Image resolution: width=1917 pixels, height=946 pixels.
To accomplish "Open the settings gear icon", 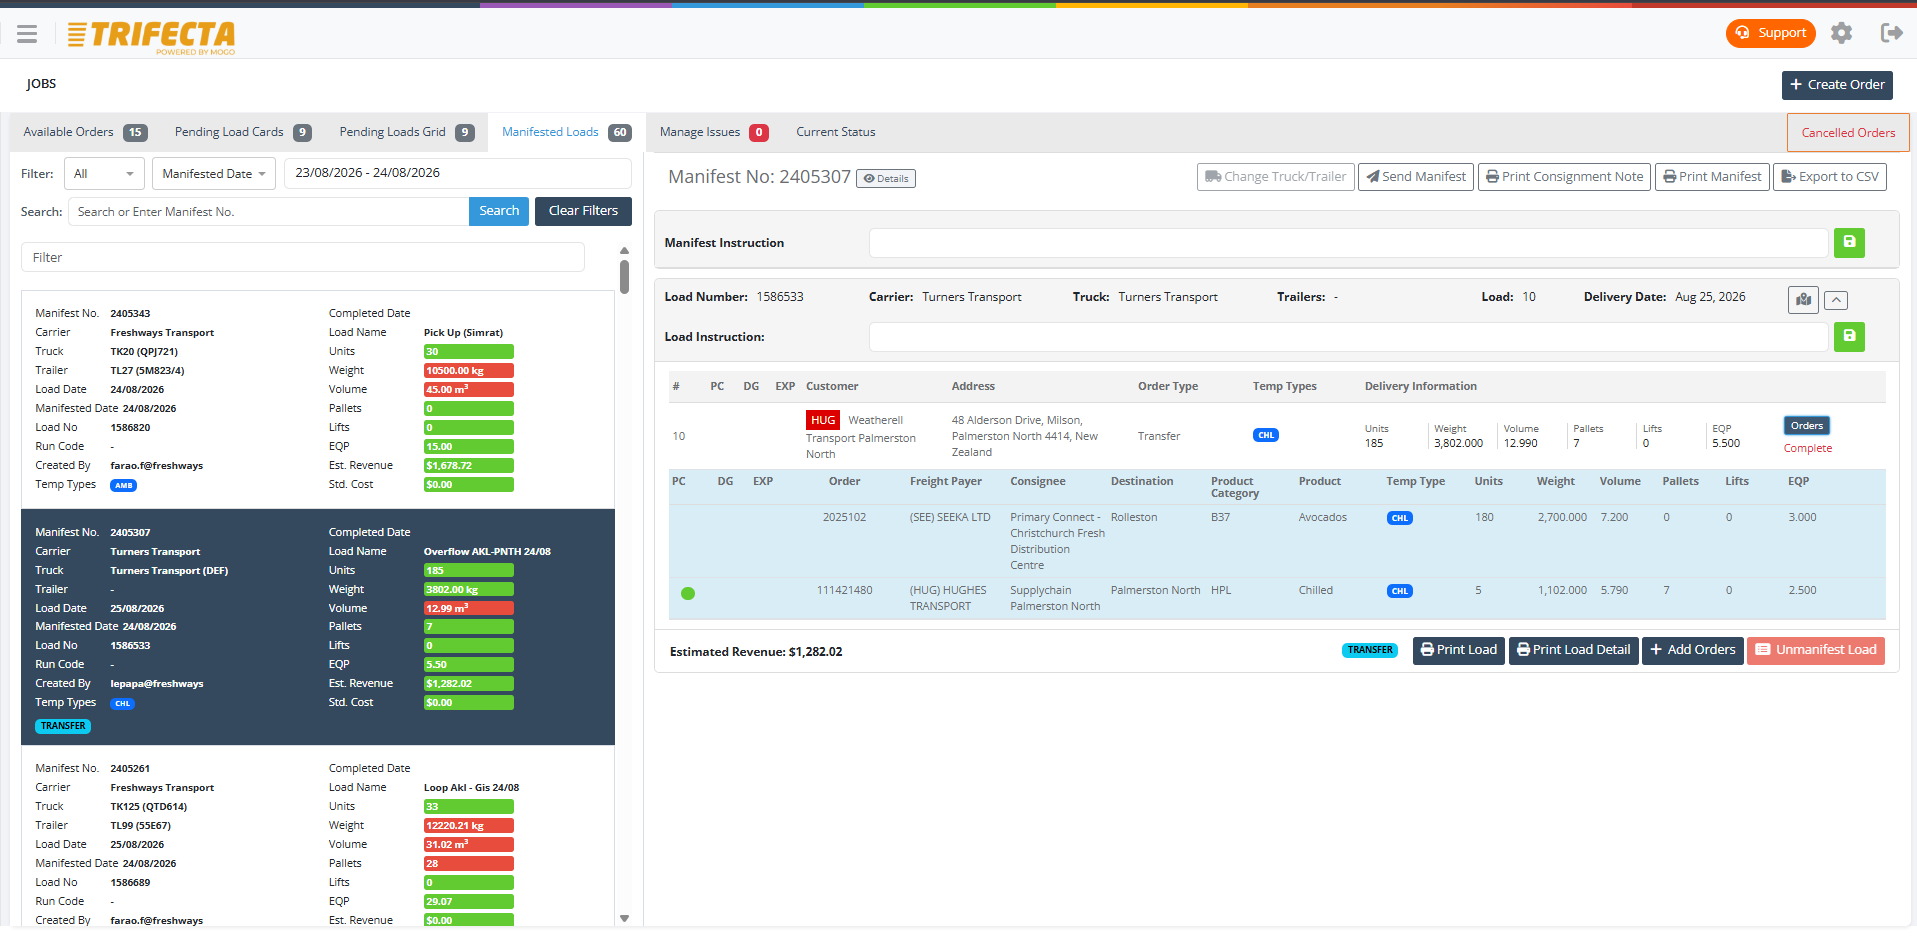I will [1841, 33].
